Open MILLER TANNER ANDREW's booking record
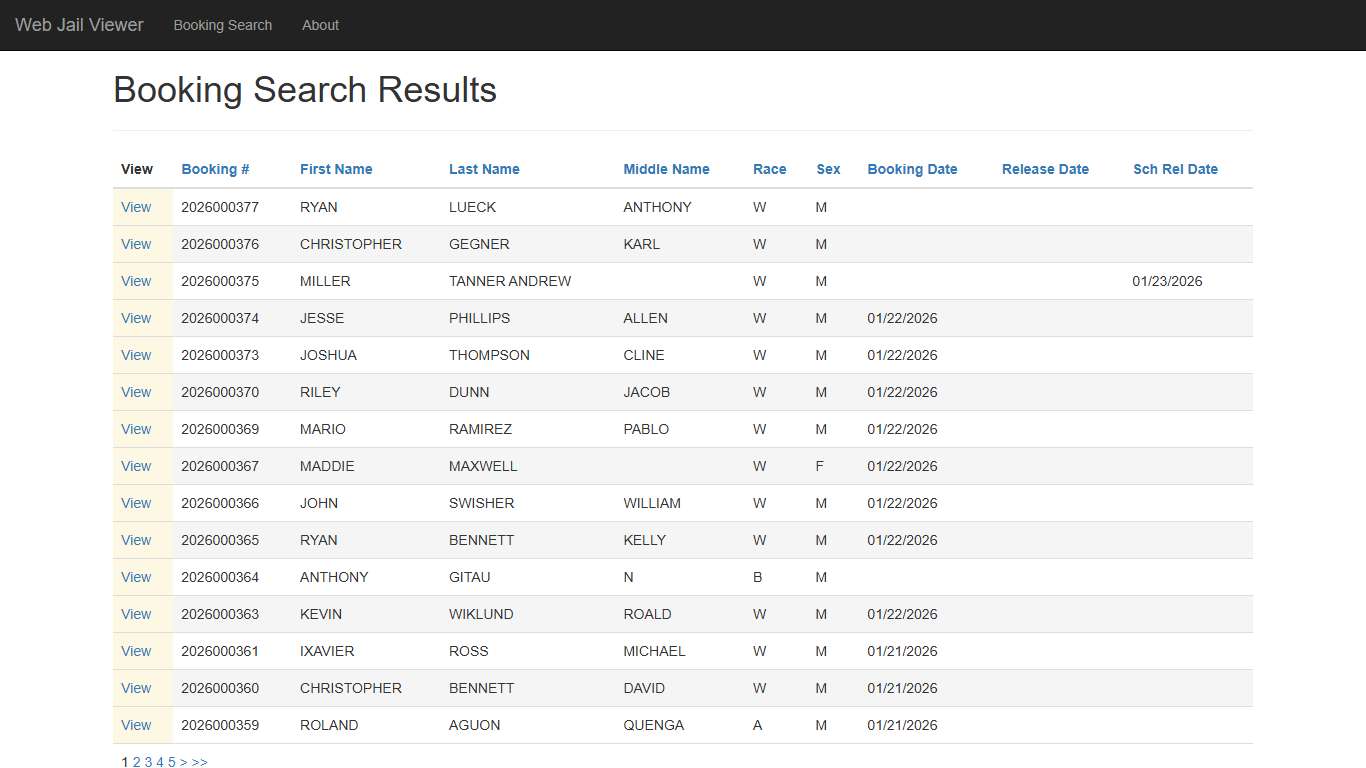 pos(136,281)
